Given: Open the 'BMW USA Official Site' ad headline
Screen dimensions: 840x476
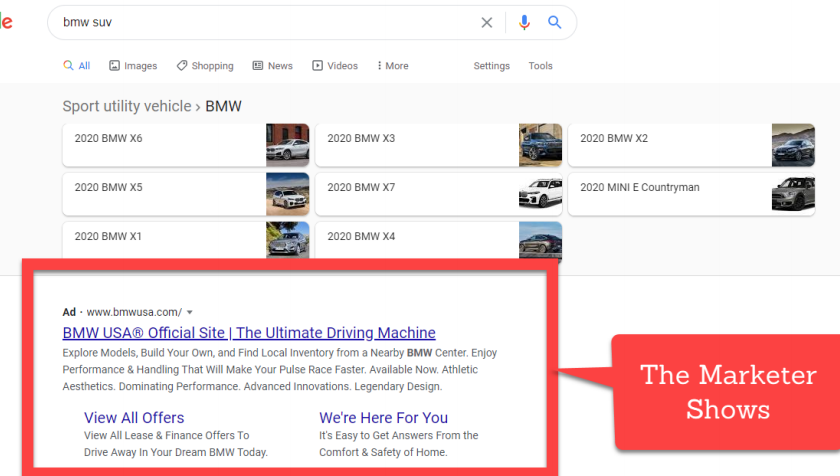Looking at the screenshot, I should click(249, 333).
